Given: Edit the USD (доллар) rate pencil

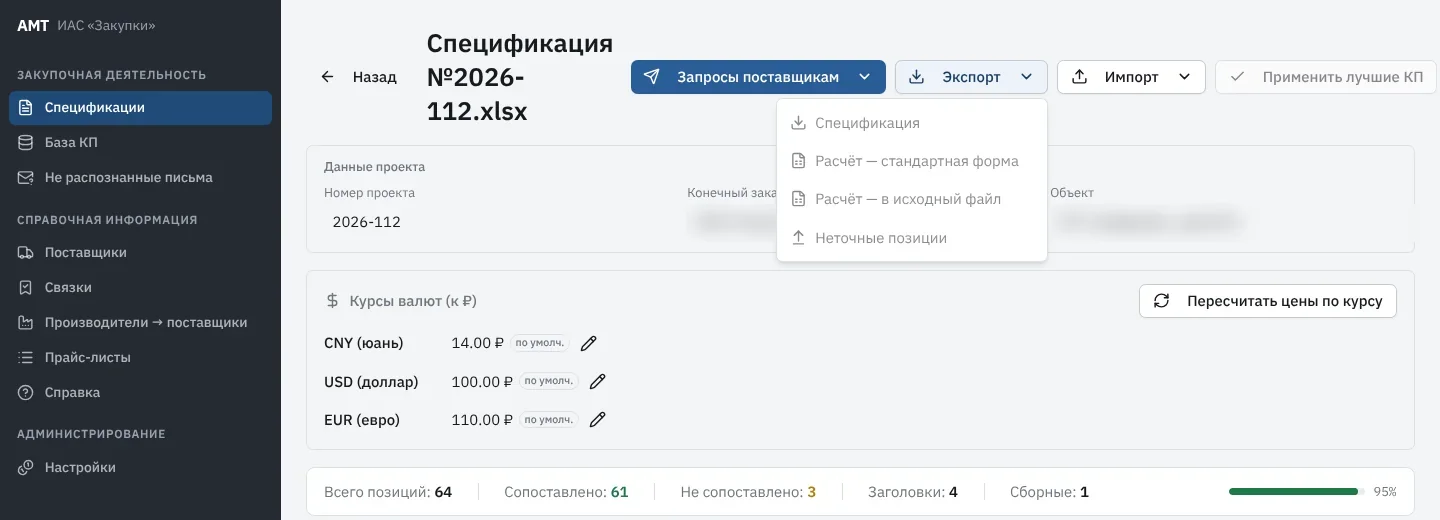Looking at the screenshot, I should point(597,381).
